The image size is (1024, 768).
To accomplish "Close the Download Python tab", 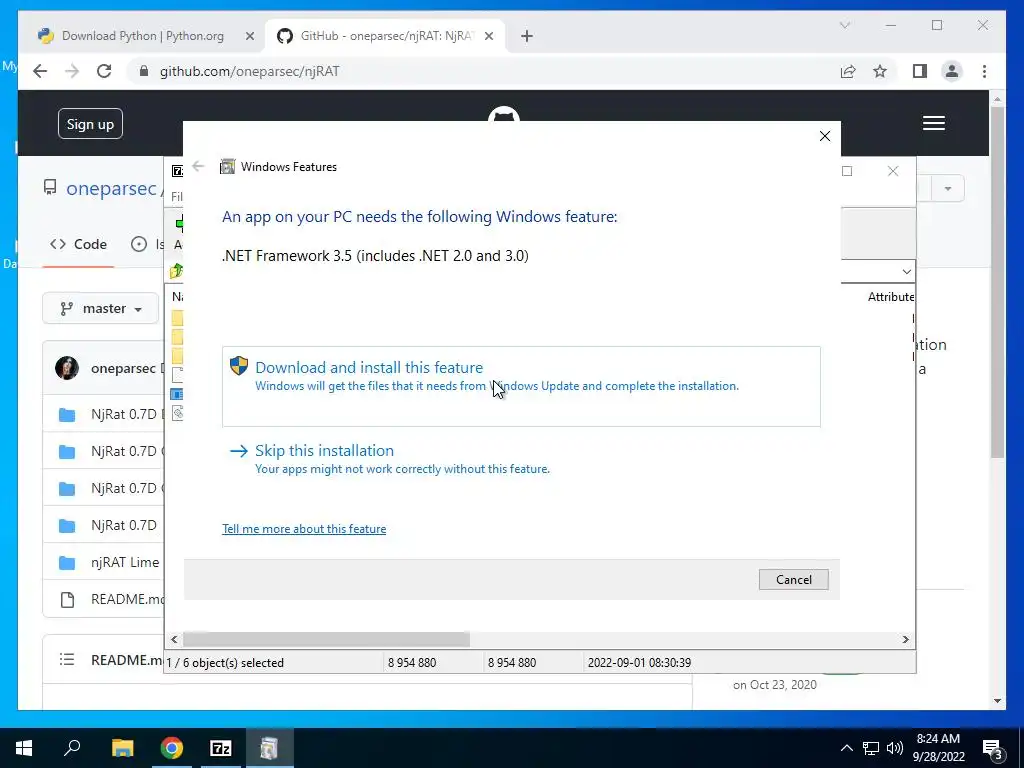I will tap(249, 36).
